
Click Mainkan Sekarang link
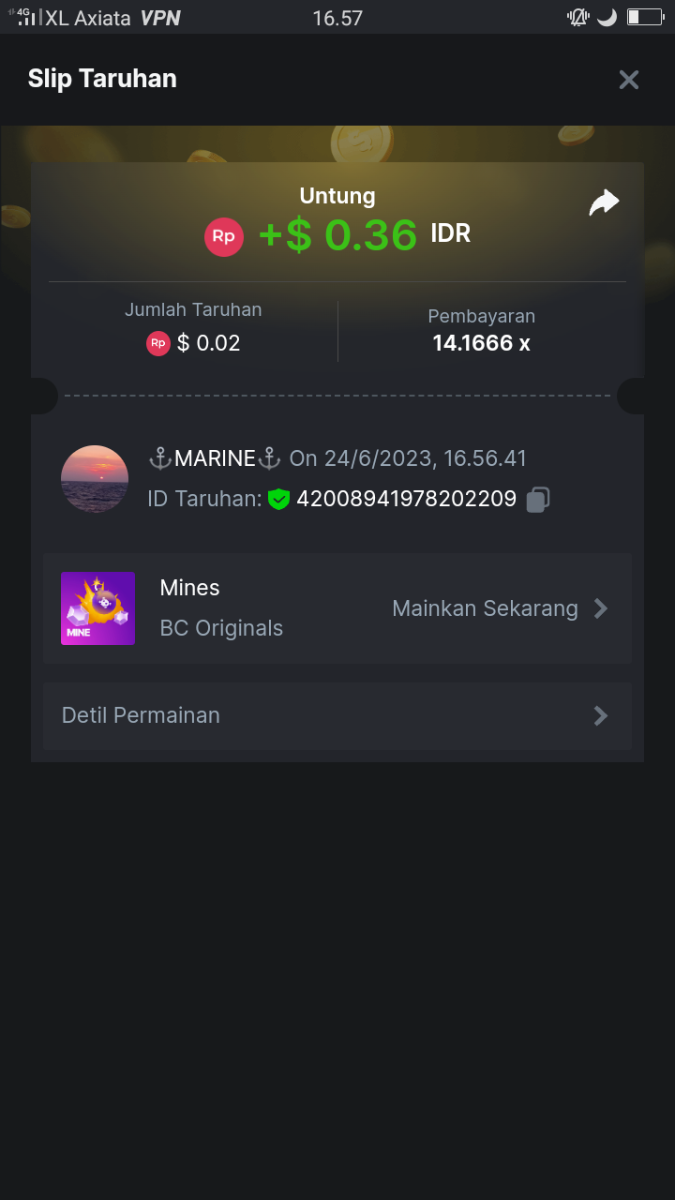[x=485, y=608]
